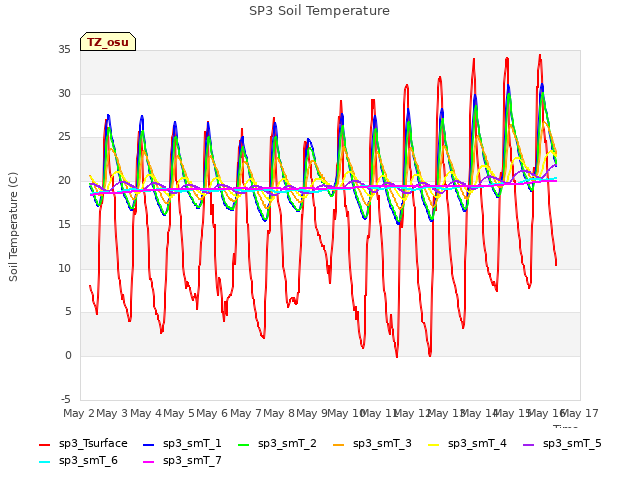Click the 15 y-axis tick label
640x480 pixels.
pos(64,224)
